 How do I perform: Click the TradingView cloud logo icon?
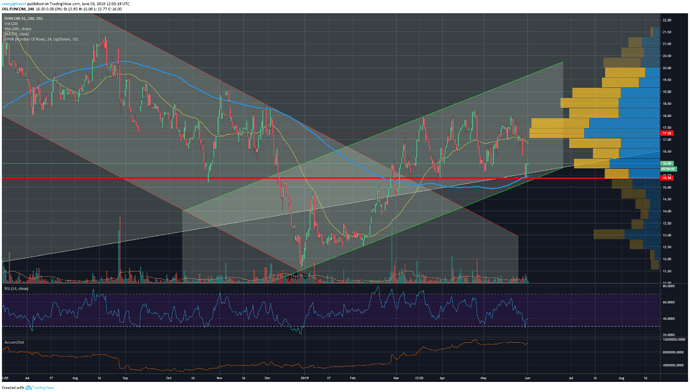click(x=29, y=388)
